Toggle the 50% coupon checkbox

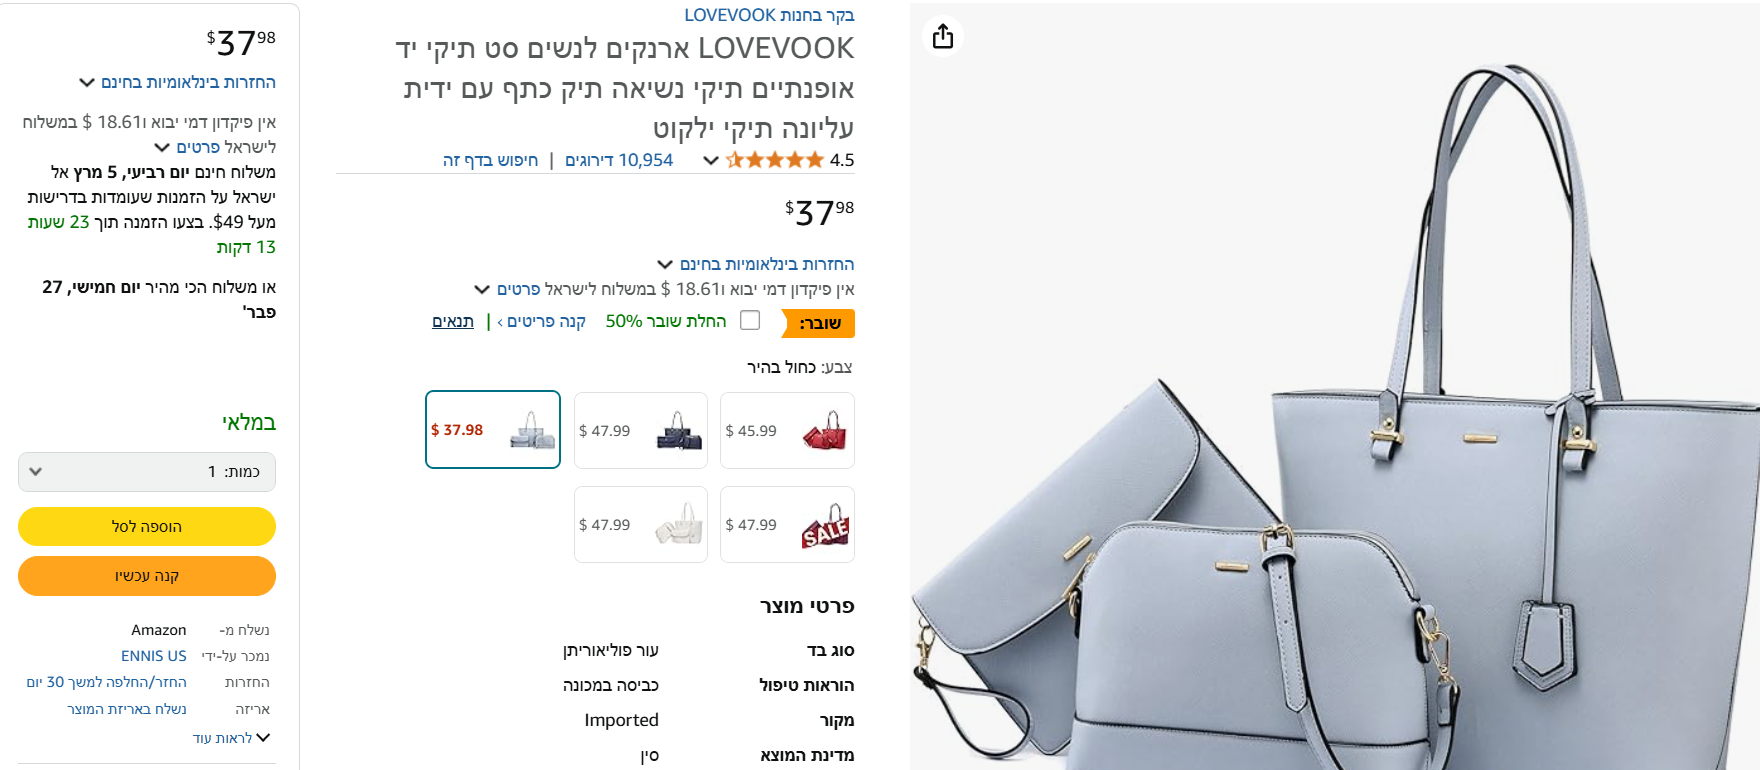point(750,320)
